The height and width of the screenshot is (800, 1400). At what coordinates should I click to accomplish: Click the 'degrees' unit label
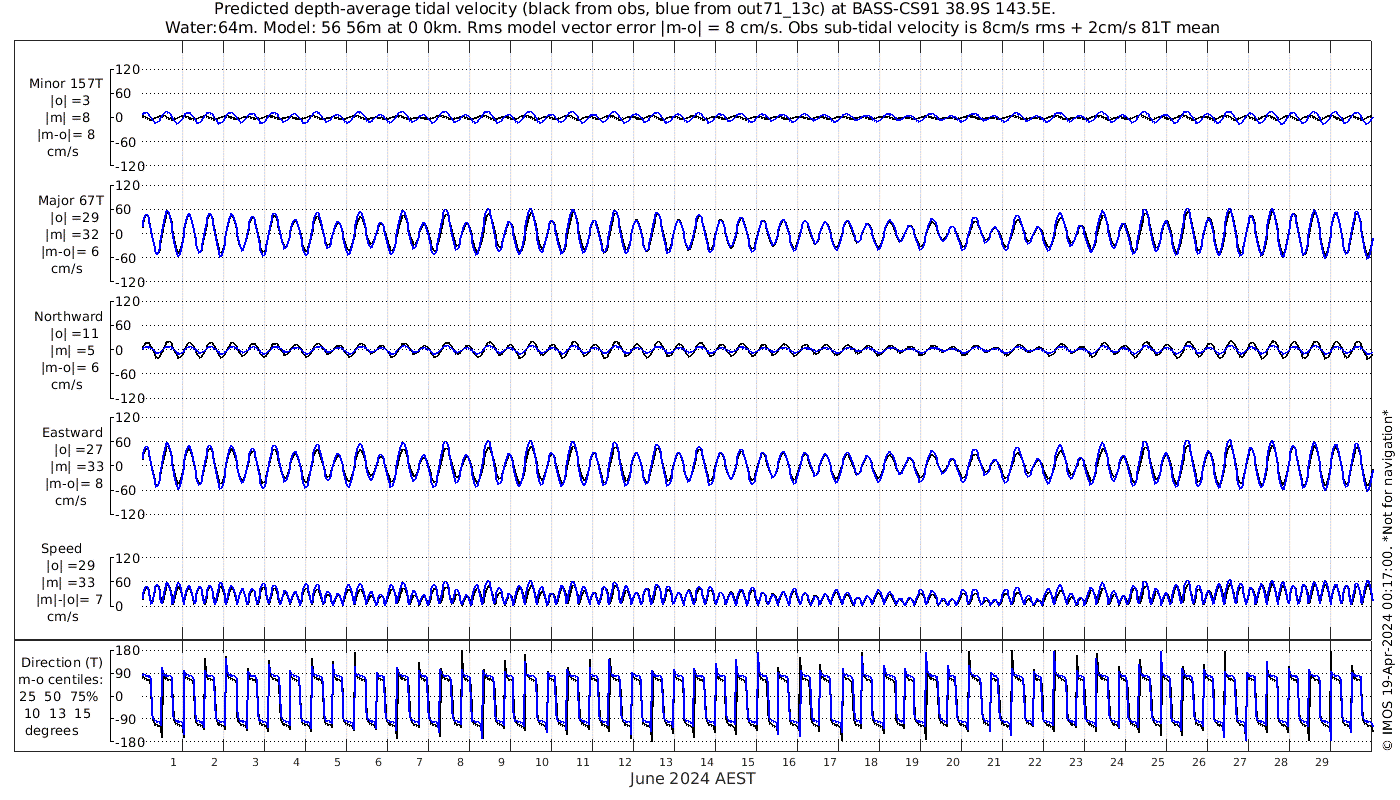pyautogui.click(x=52, y=730)
